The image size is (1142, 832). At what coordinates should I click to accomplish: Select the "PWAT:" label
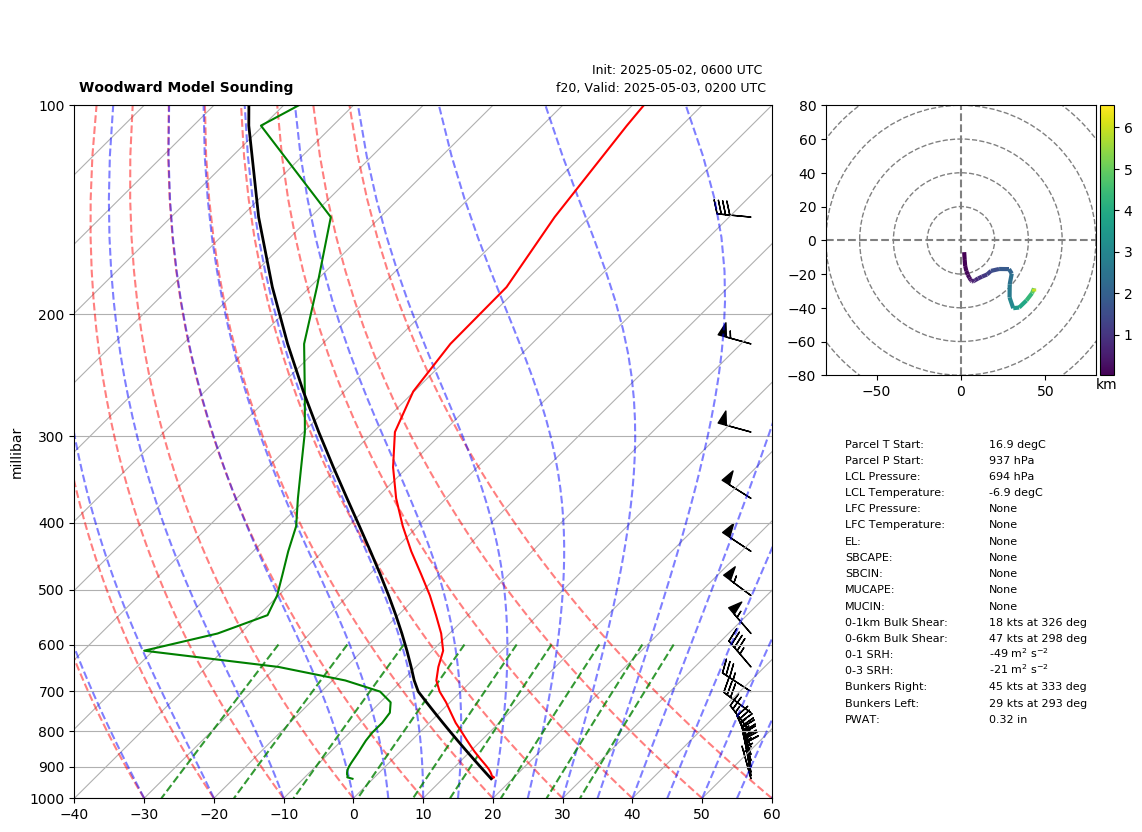862,719
